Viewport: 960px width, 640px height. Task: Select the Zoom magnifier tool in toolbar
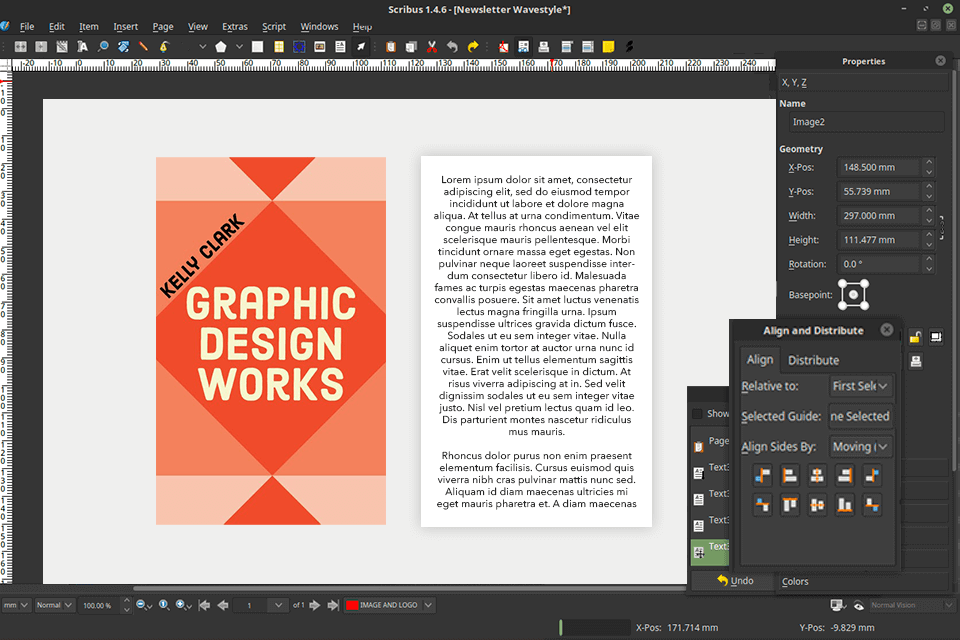[103, 46]
